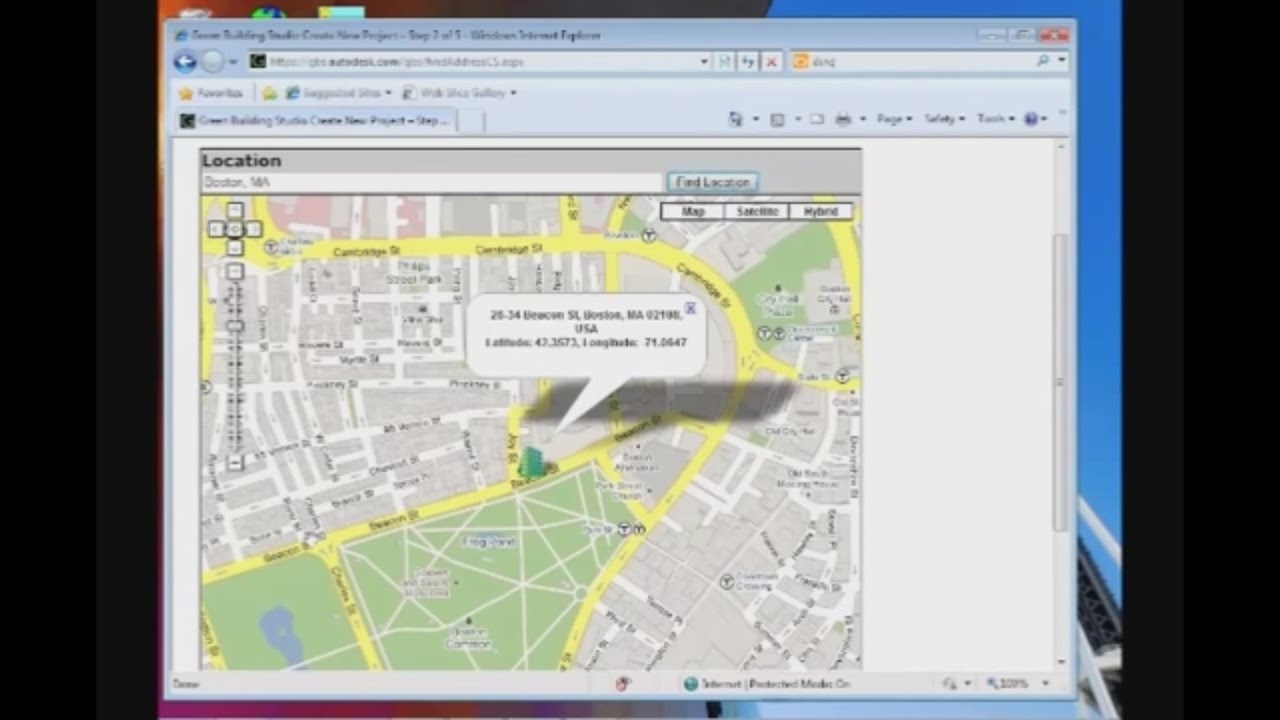Select Map view mode
This screenshot has height=720, width=1280.
(x=692, y=211)
